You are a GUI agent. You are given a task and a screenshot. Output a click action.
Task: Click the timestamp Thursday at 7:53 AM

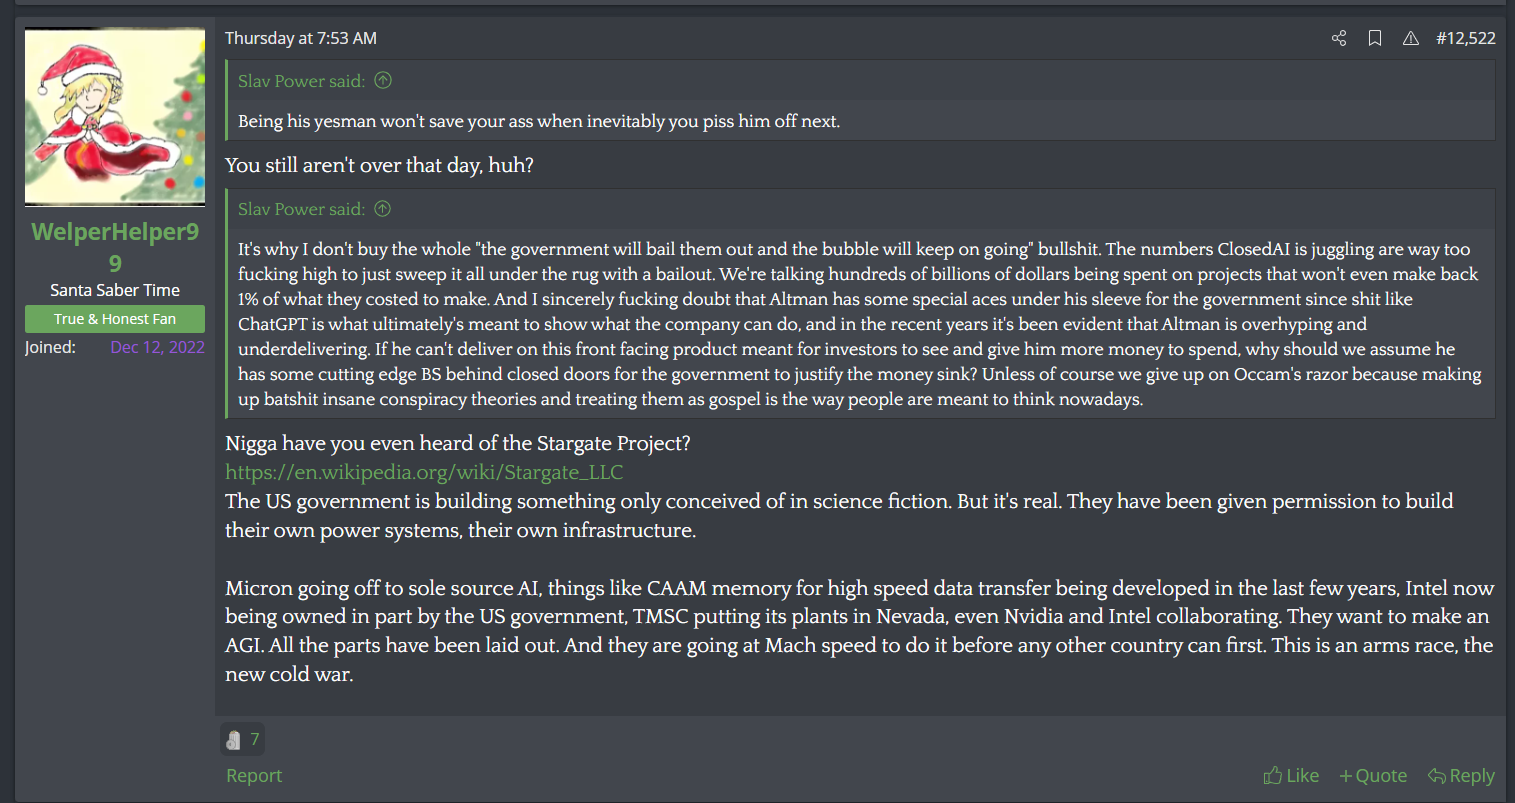click(301, 38)
